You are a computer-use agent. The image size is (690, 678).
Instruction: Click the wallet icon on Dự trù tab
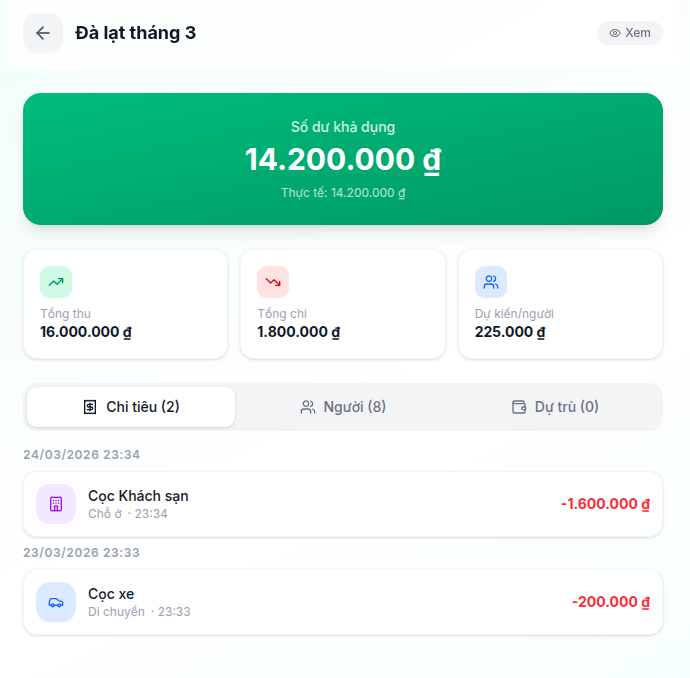pyautogui.click(x=519, y=407)
